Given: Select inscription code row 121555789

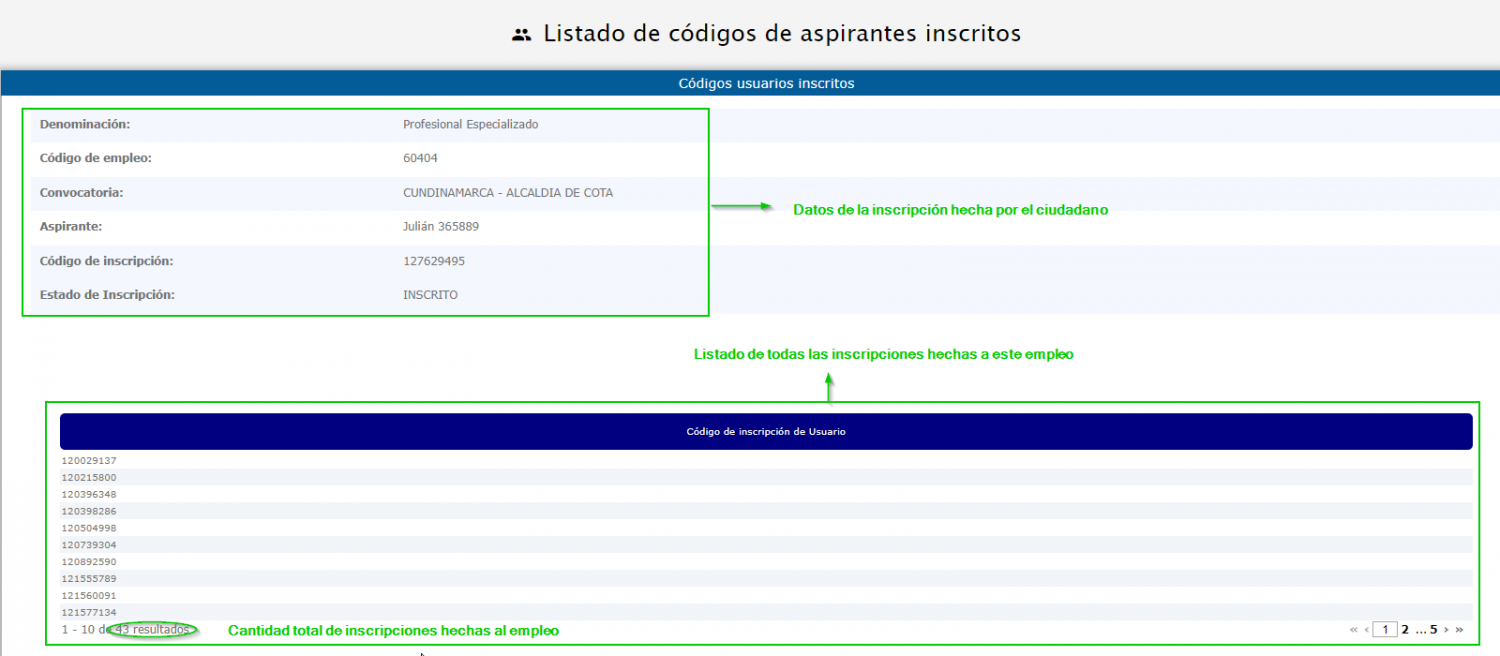Looking at the screenshot, I should coord(89,579).
